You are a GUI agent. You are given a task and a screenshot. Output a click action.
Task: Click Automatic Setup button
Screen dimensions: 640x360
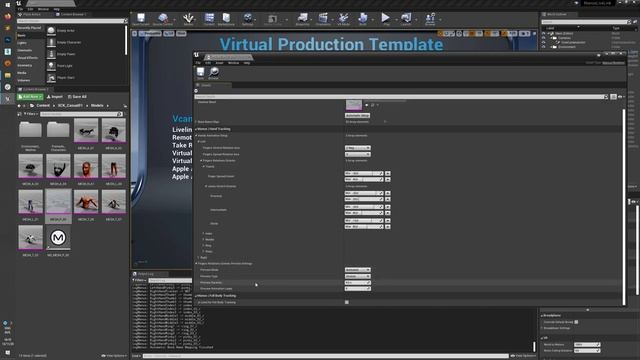point(358,116)
